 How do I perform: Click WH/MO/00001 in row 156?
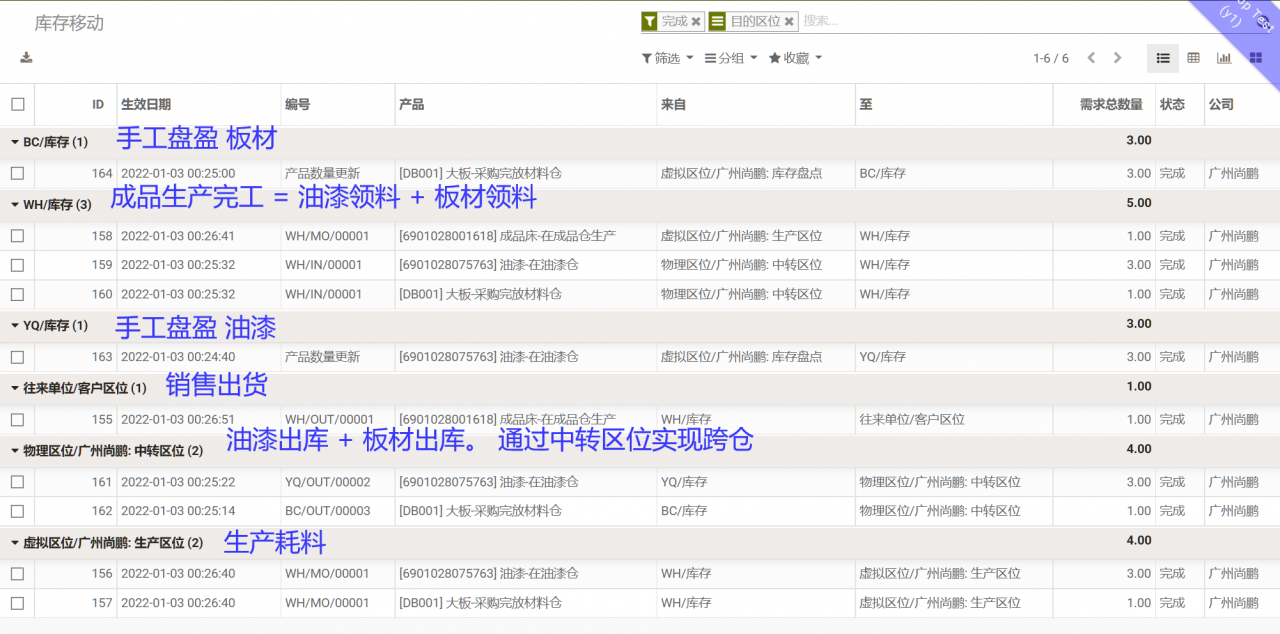tap(327, 574)
